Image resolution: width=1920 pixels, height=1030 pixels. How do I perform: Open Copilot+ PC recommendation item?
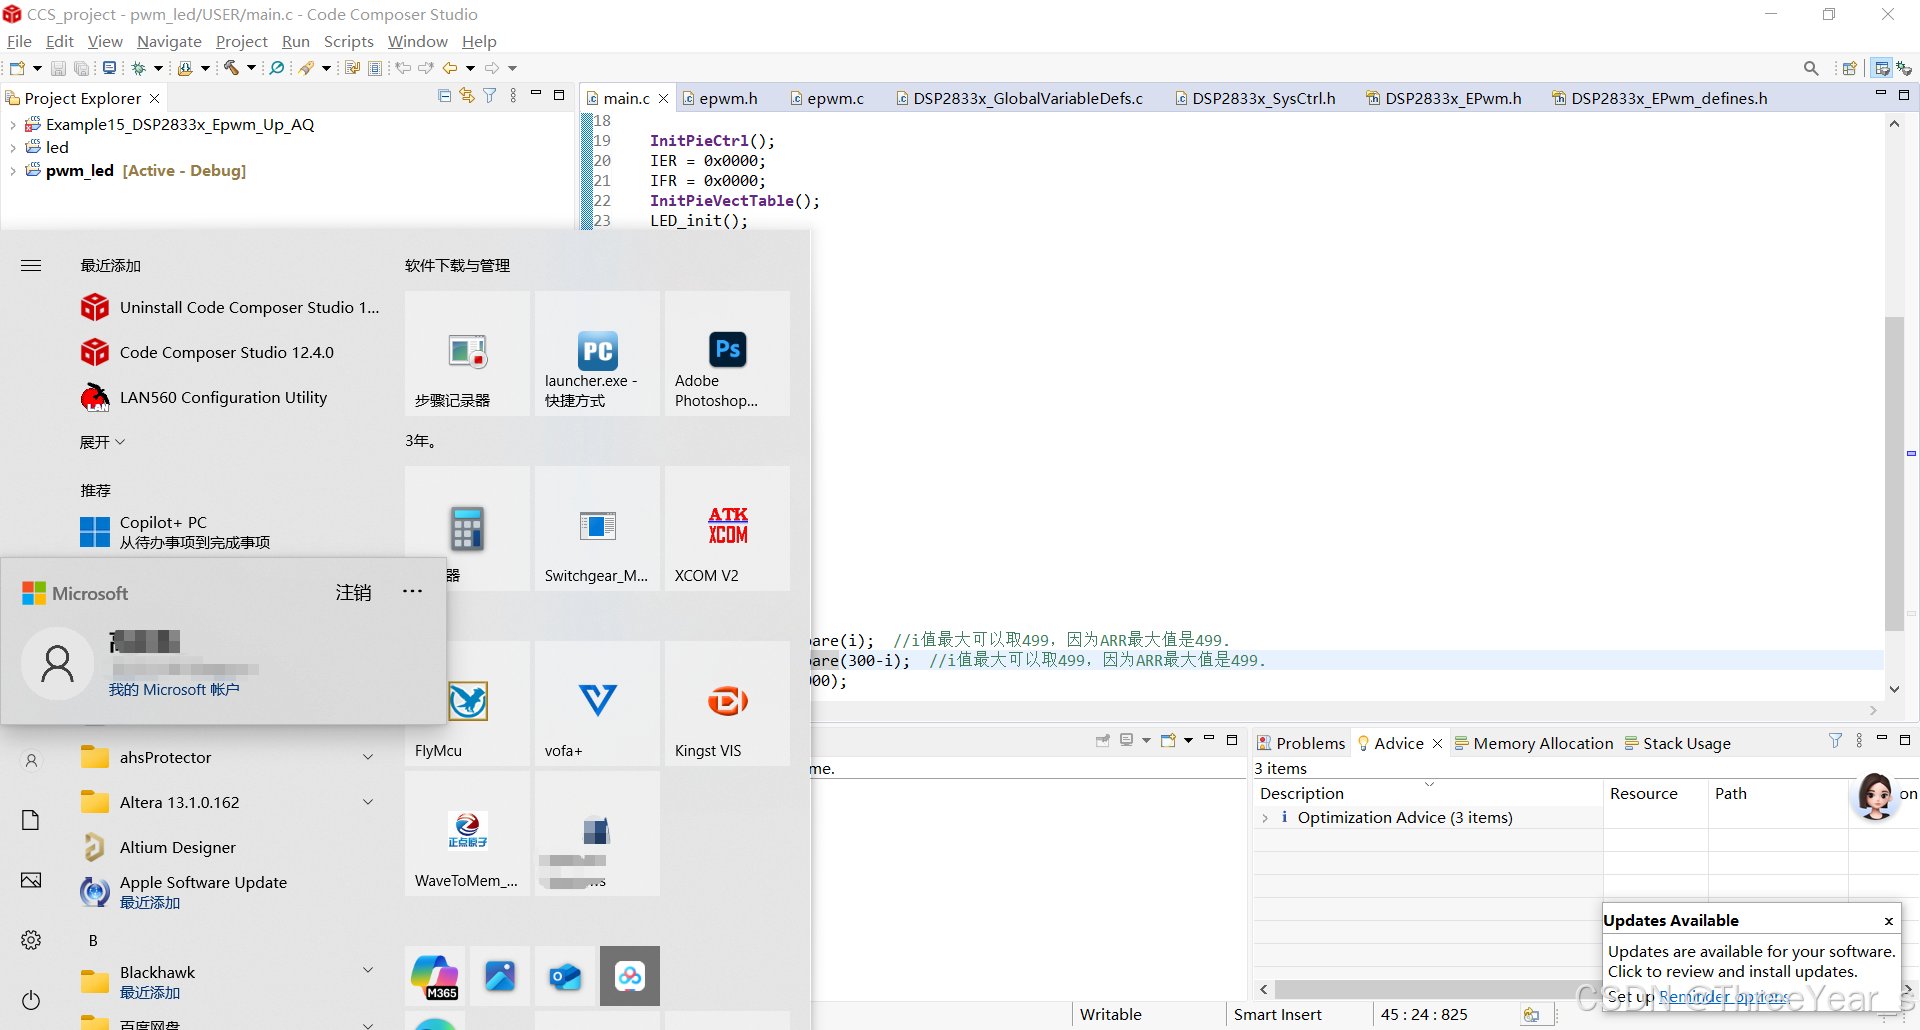click(x=175, y=532)
